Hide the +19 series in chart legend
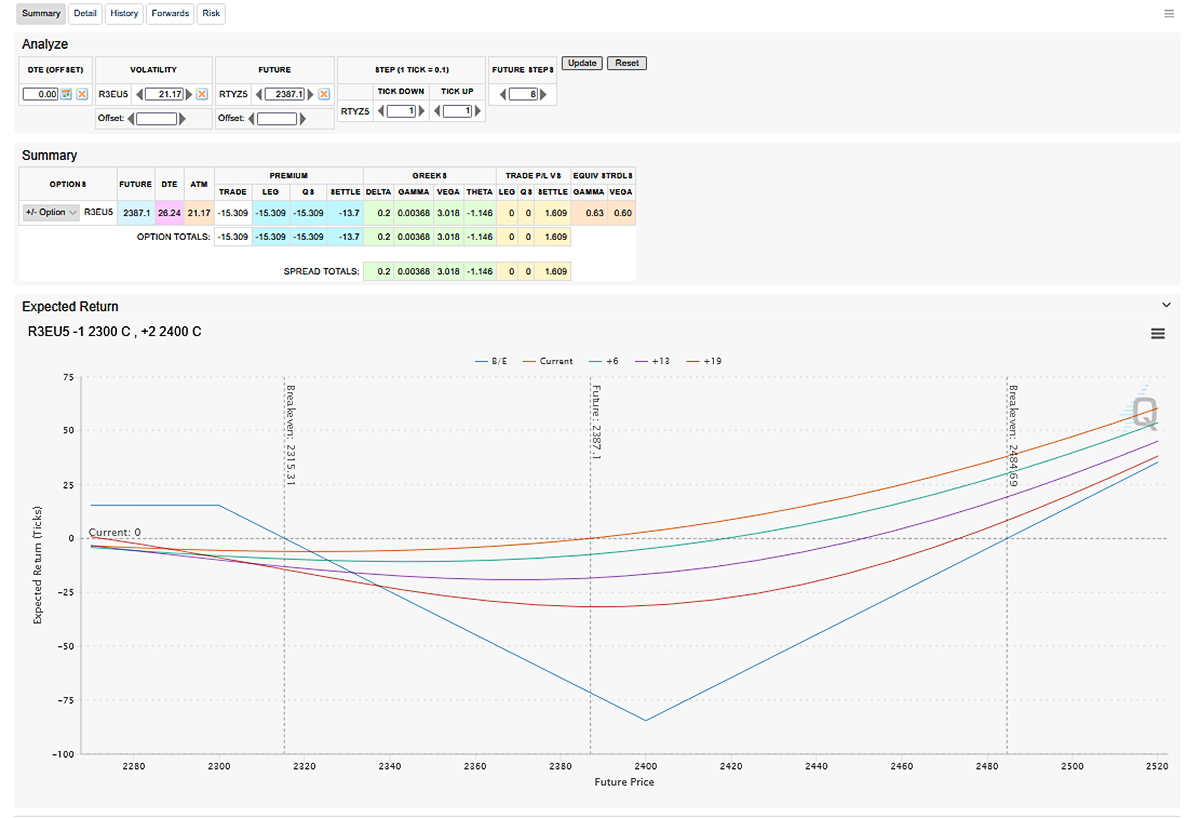1200x818 pixels. 706,360
